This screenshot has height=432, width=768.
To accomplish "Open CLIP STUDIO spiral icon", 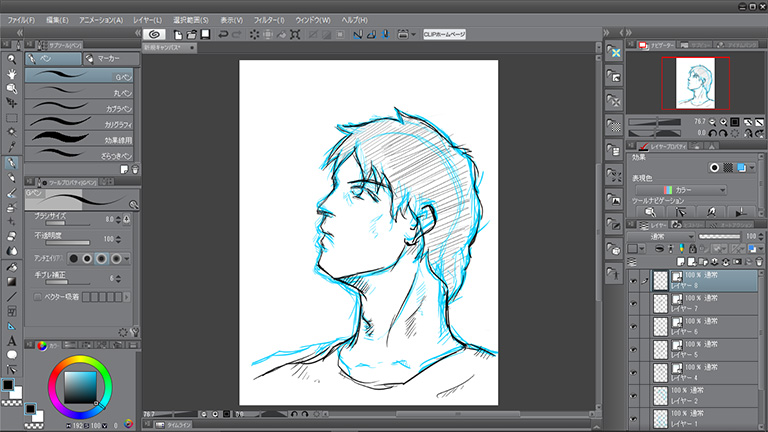I will 155,34.
